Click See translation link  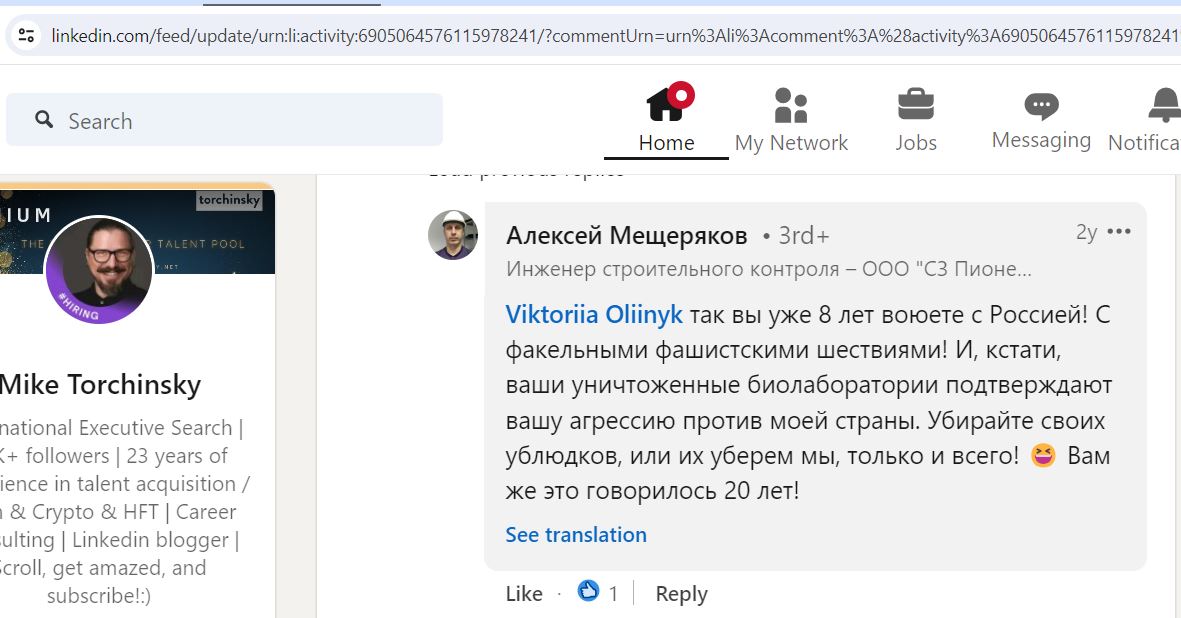tap(575, 534)
